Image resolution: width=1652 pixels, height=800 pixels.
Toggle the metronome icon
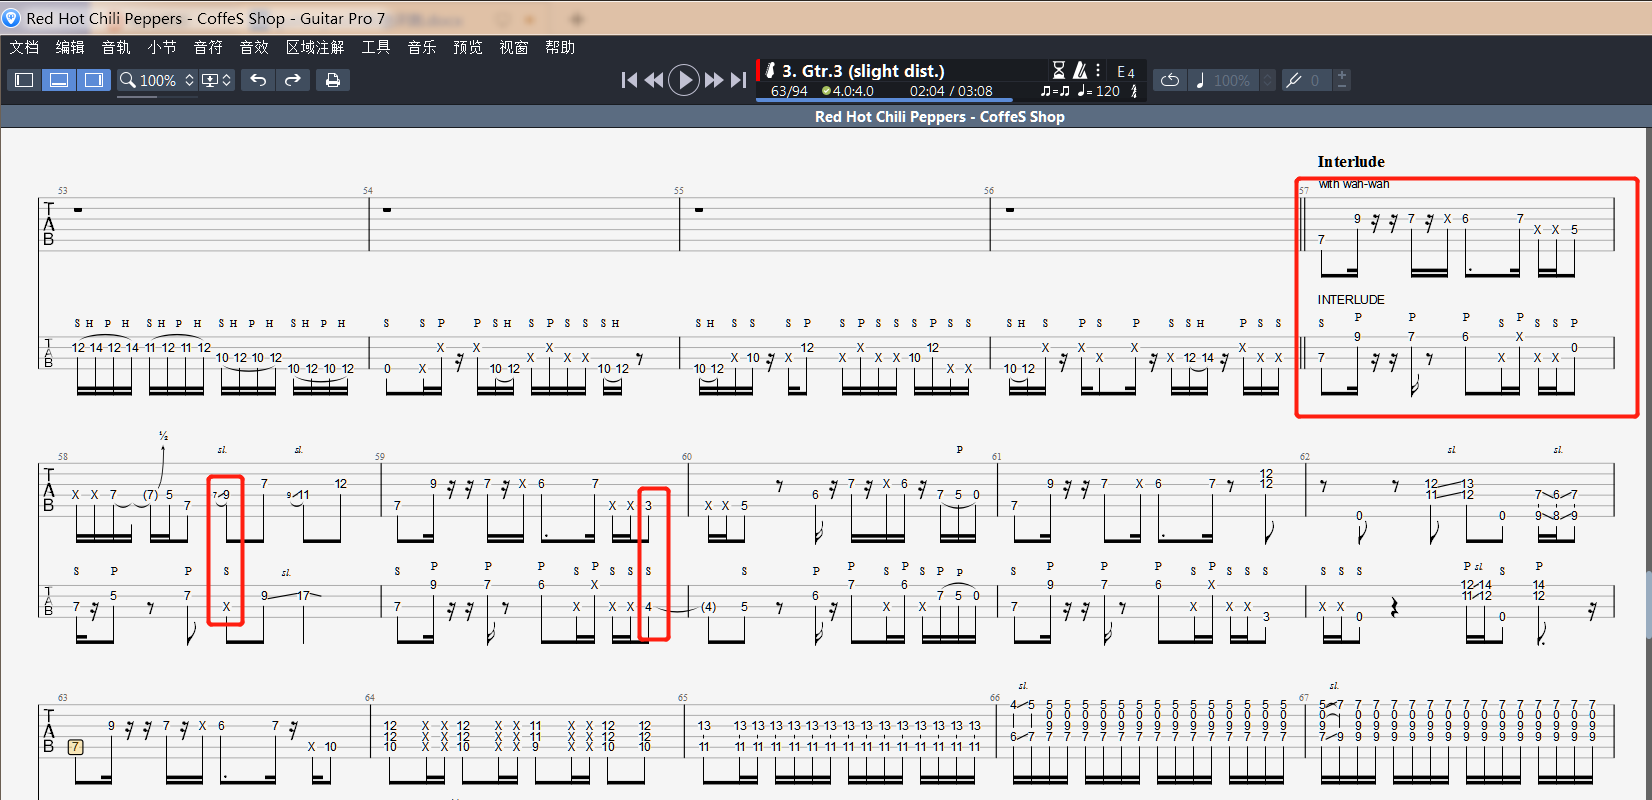point(1080,70)
